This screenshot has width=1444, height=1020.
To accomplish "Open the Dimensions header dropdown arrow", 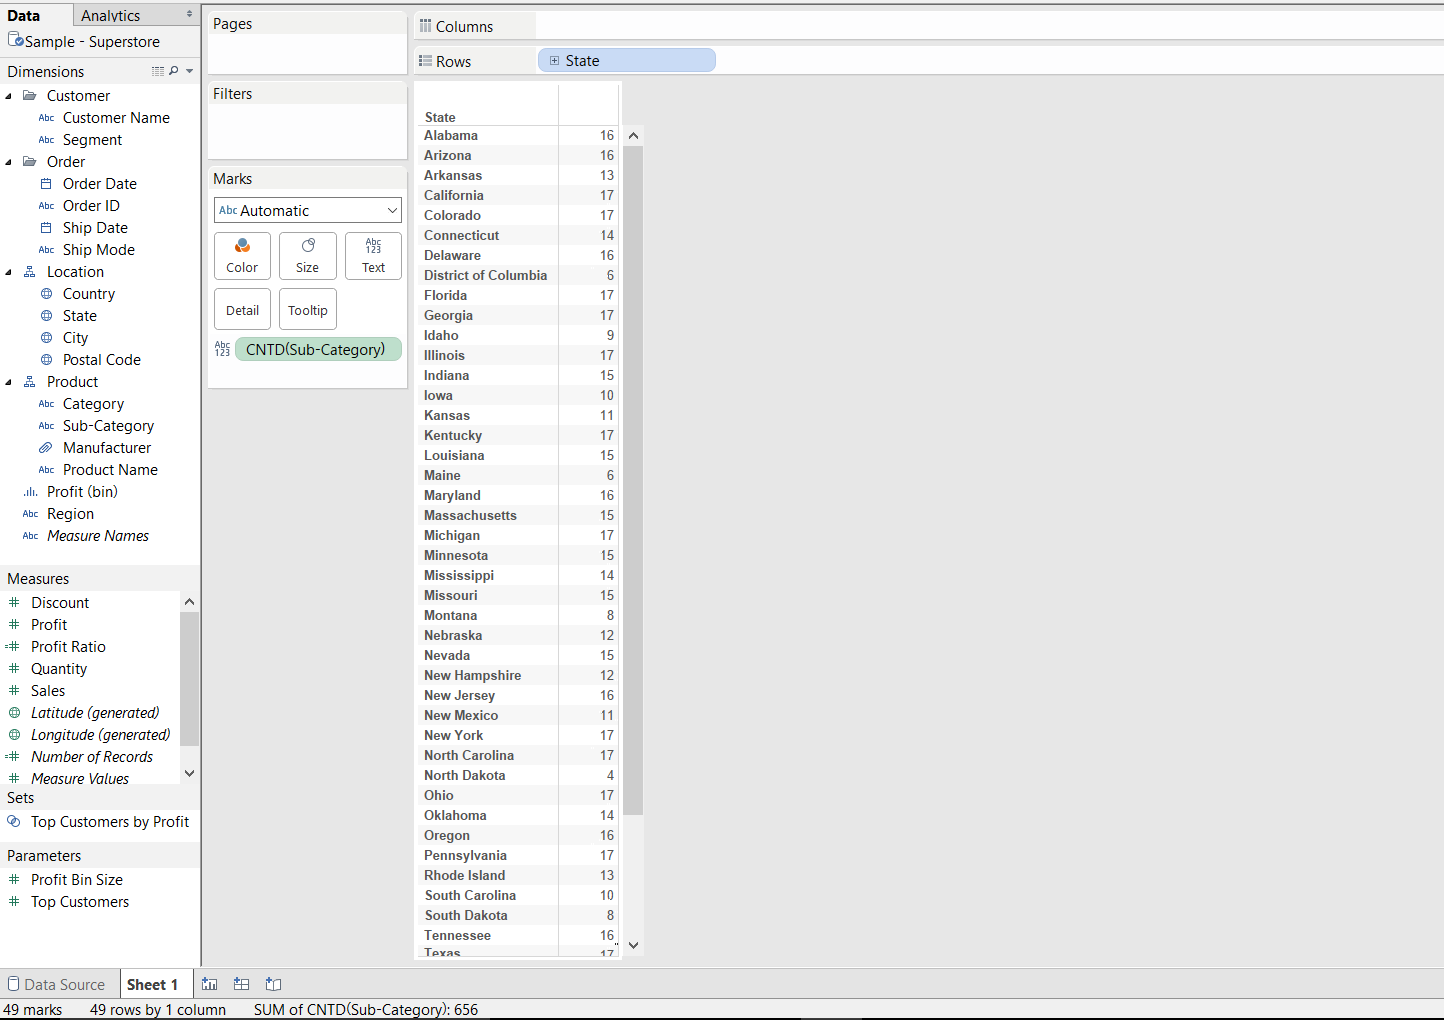I will pos(189,71).
